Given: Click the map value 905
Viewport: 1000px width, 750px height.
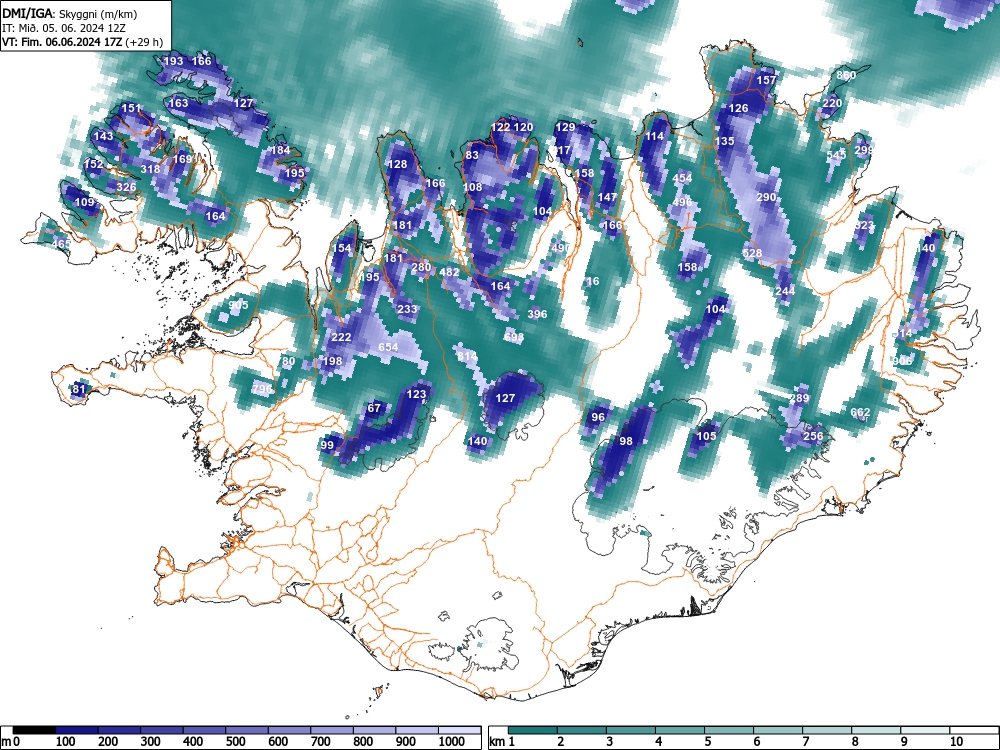Looking at the screenshot, I should (239, 305).
